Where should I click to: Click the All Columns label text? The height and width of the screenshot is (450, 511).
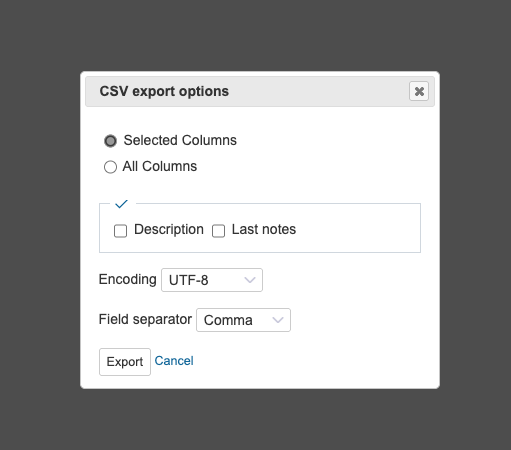(160, 166)
